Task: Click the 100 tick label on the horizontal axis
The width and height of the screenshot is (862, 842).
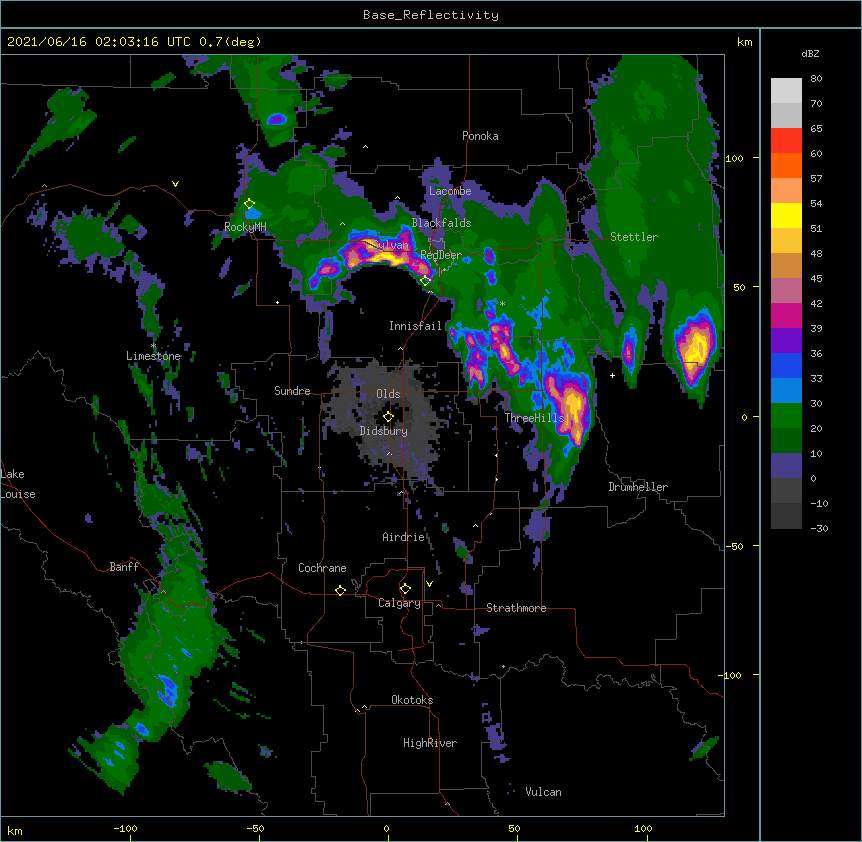Action: tap(643, 828)
